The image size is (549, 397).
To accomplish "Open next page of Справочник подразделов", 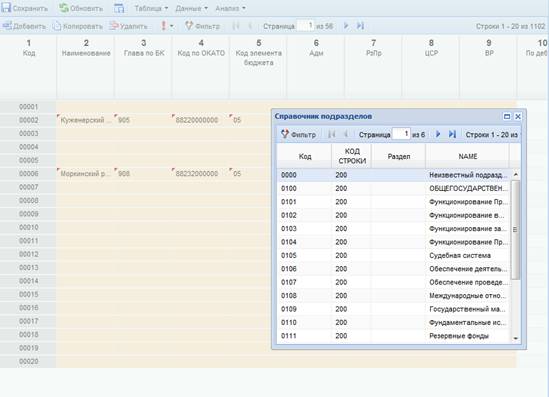I will [438, 134].
